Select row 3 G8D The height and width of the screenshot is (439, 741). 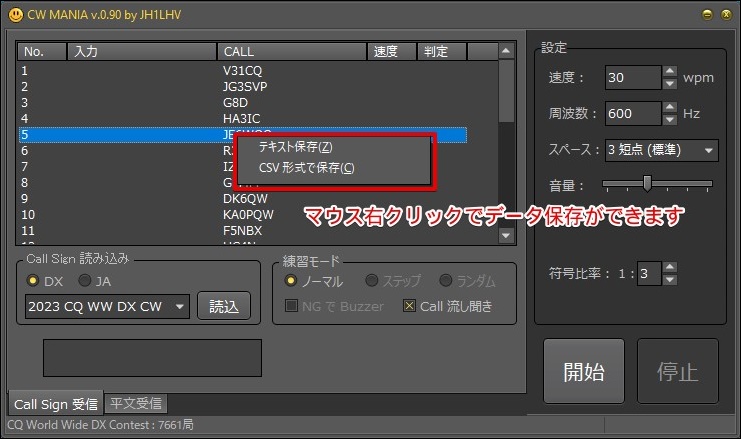[x=242, y=103]
